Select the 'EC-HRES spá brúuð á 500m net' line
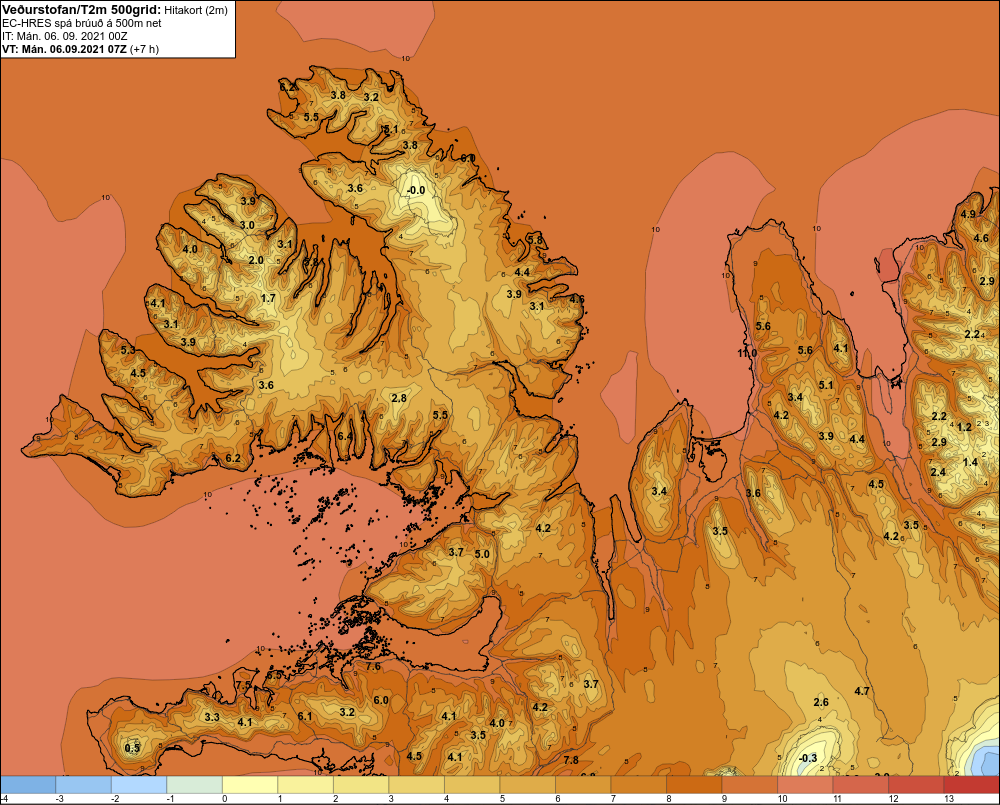Image resolution: width=1000 pixels, height=805 pixels. pos(82,24)
